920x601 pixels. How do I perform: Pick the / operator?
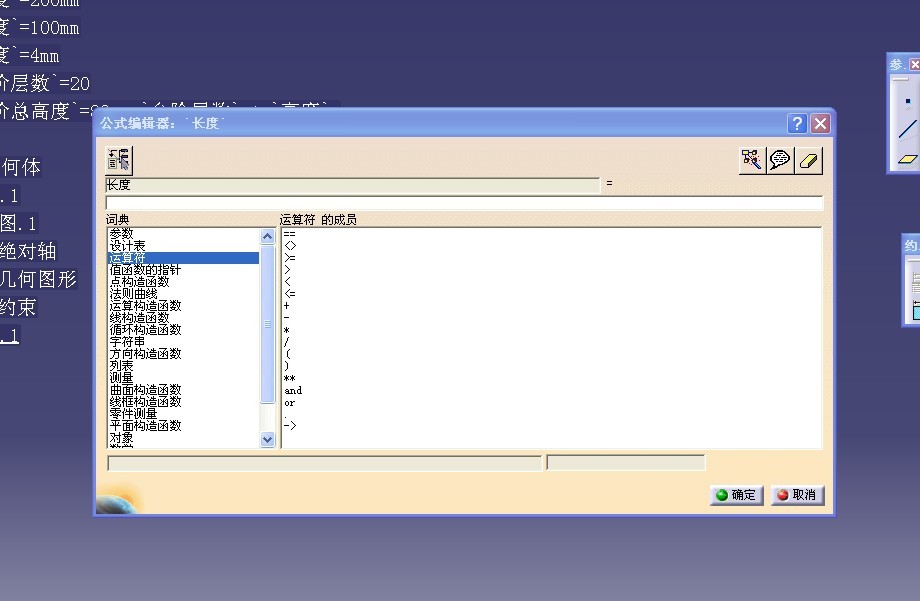286,342
